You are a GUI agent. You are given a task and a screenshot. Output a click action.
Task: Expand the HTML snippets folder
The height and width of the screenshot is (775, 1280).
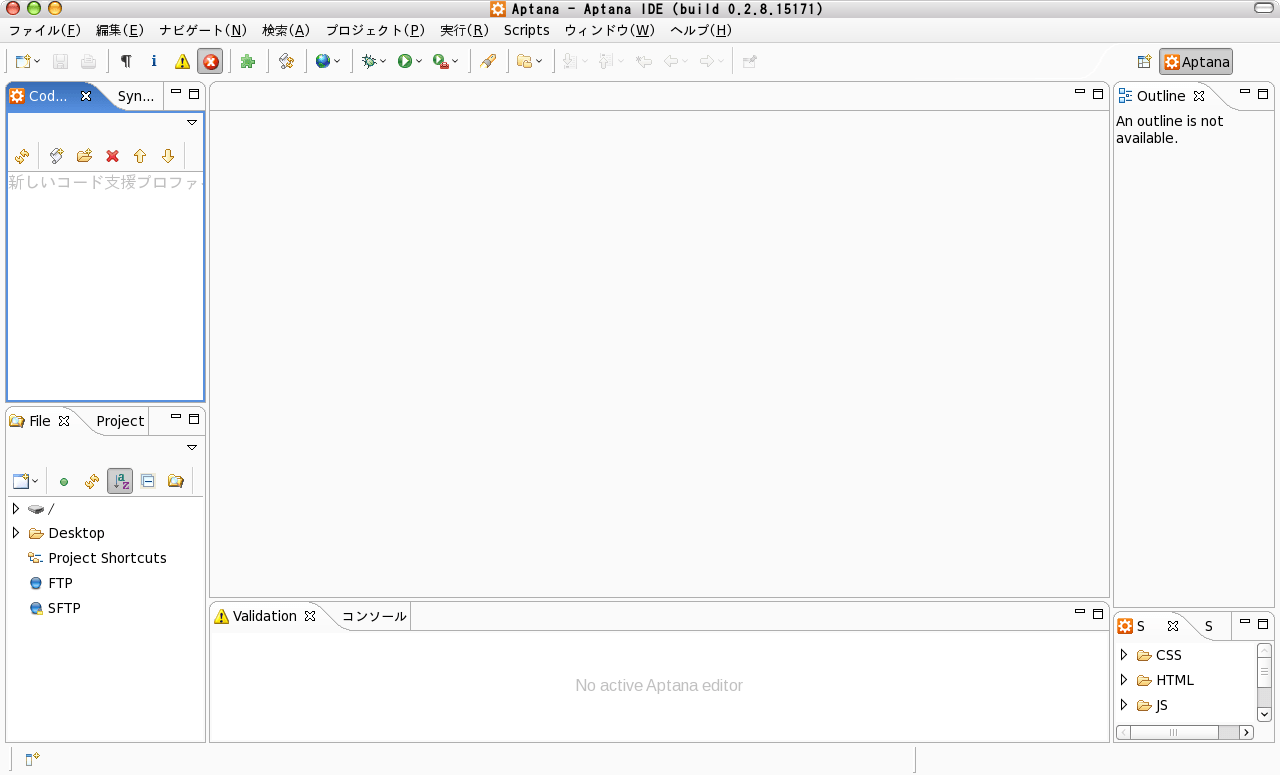pos(1124,680)
